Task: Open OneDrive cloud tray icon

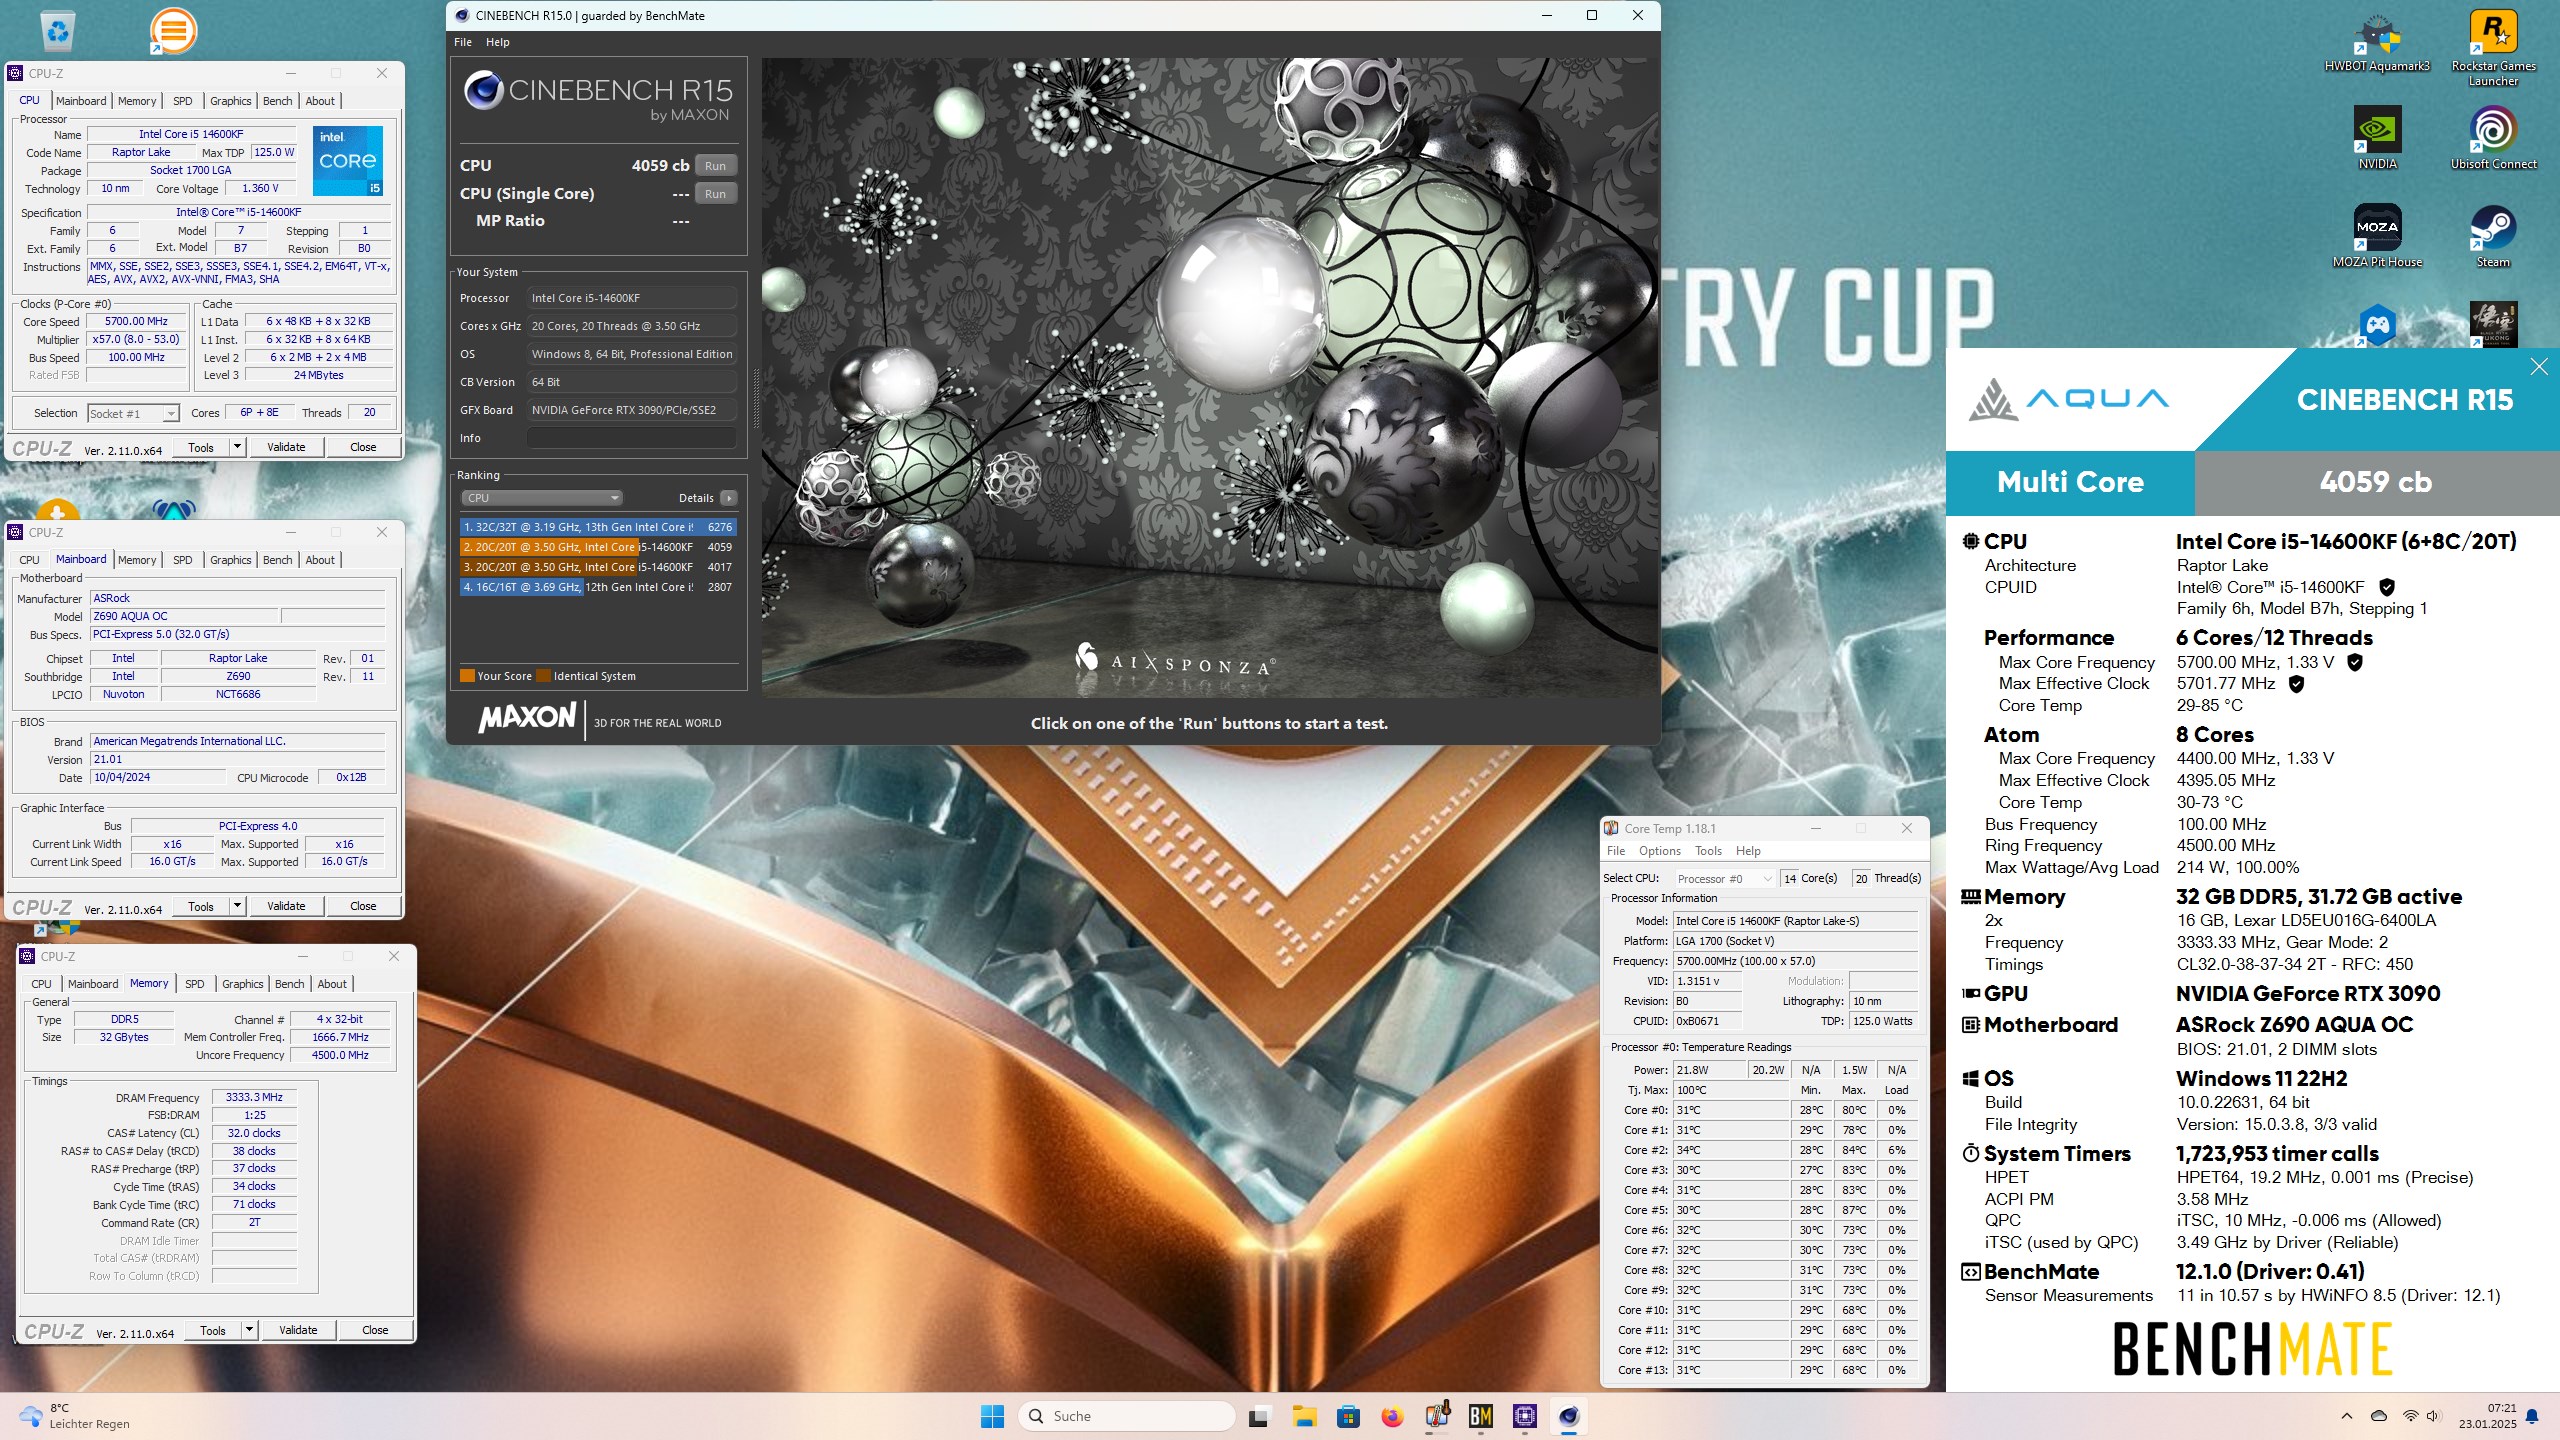Action: coord(2379,1416)
